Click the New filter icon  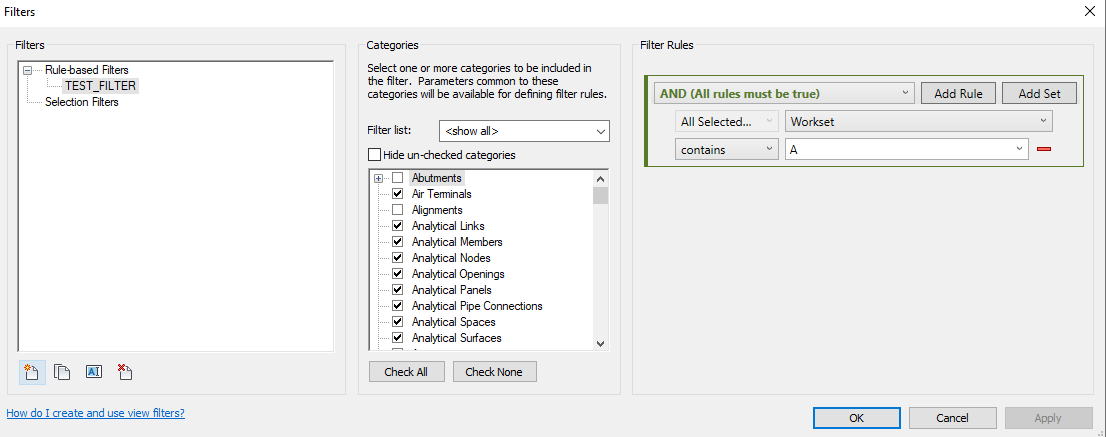click(x=30, y=372)
